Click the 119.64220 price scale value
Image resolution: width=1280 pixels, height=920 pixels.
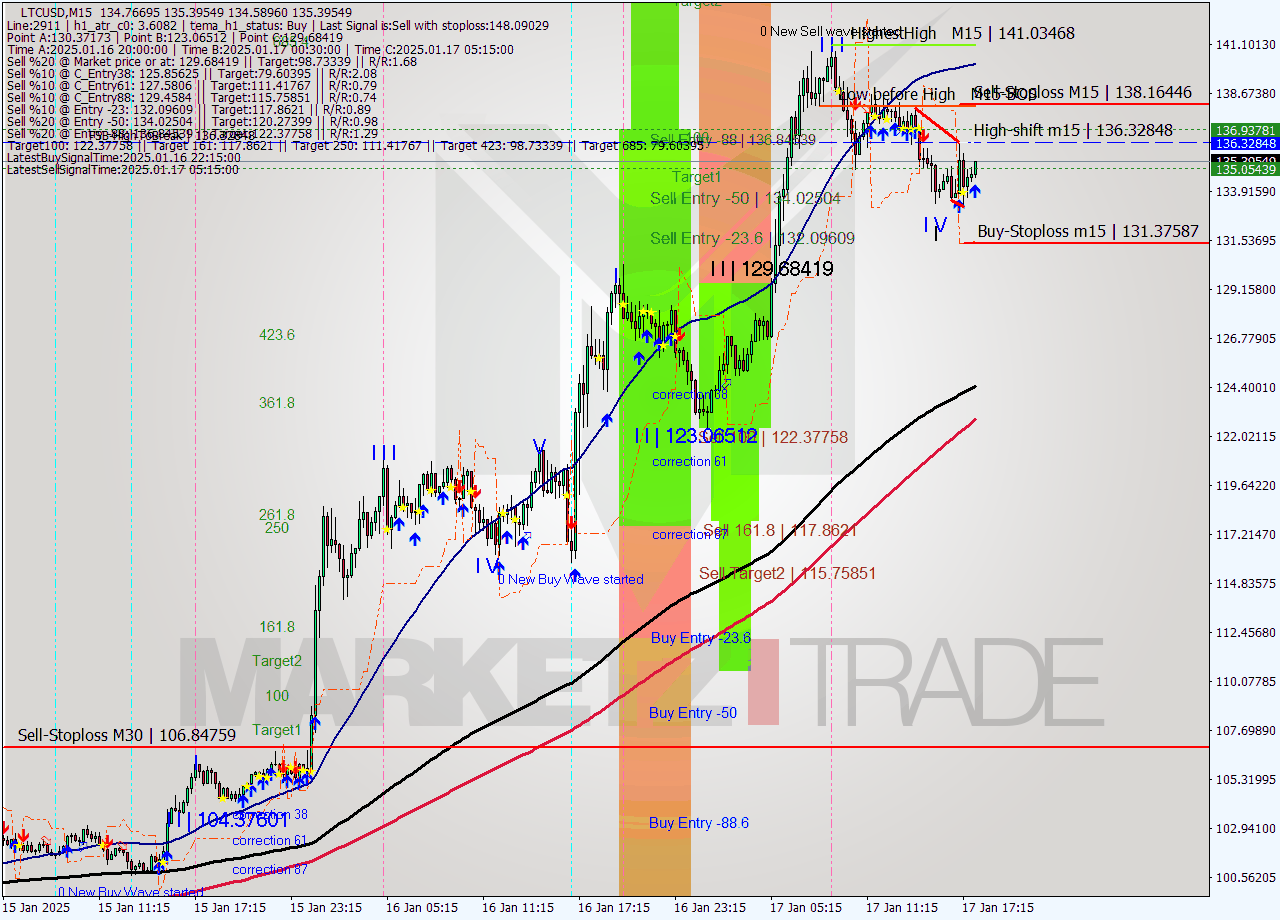pos(1245,486)
